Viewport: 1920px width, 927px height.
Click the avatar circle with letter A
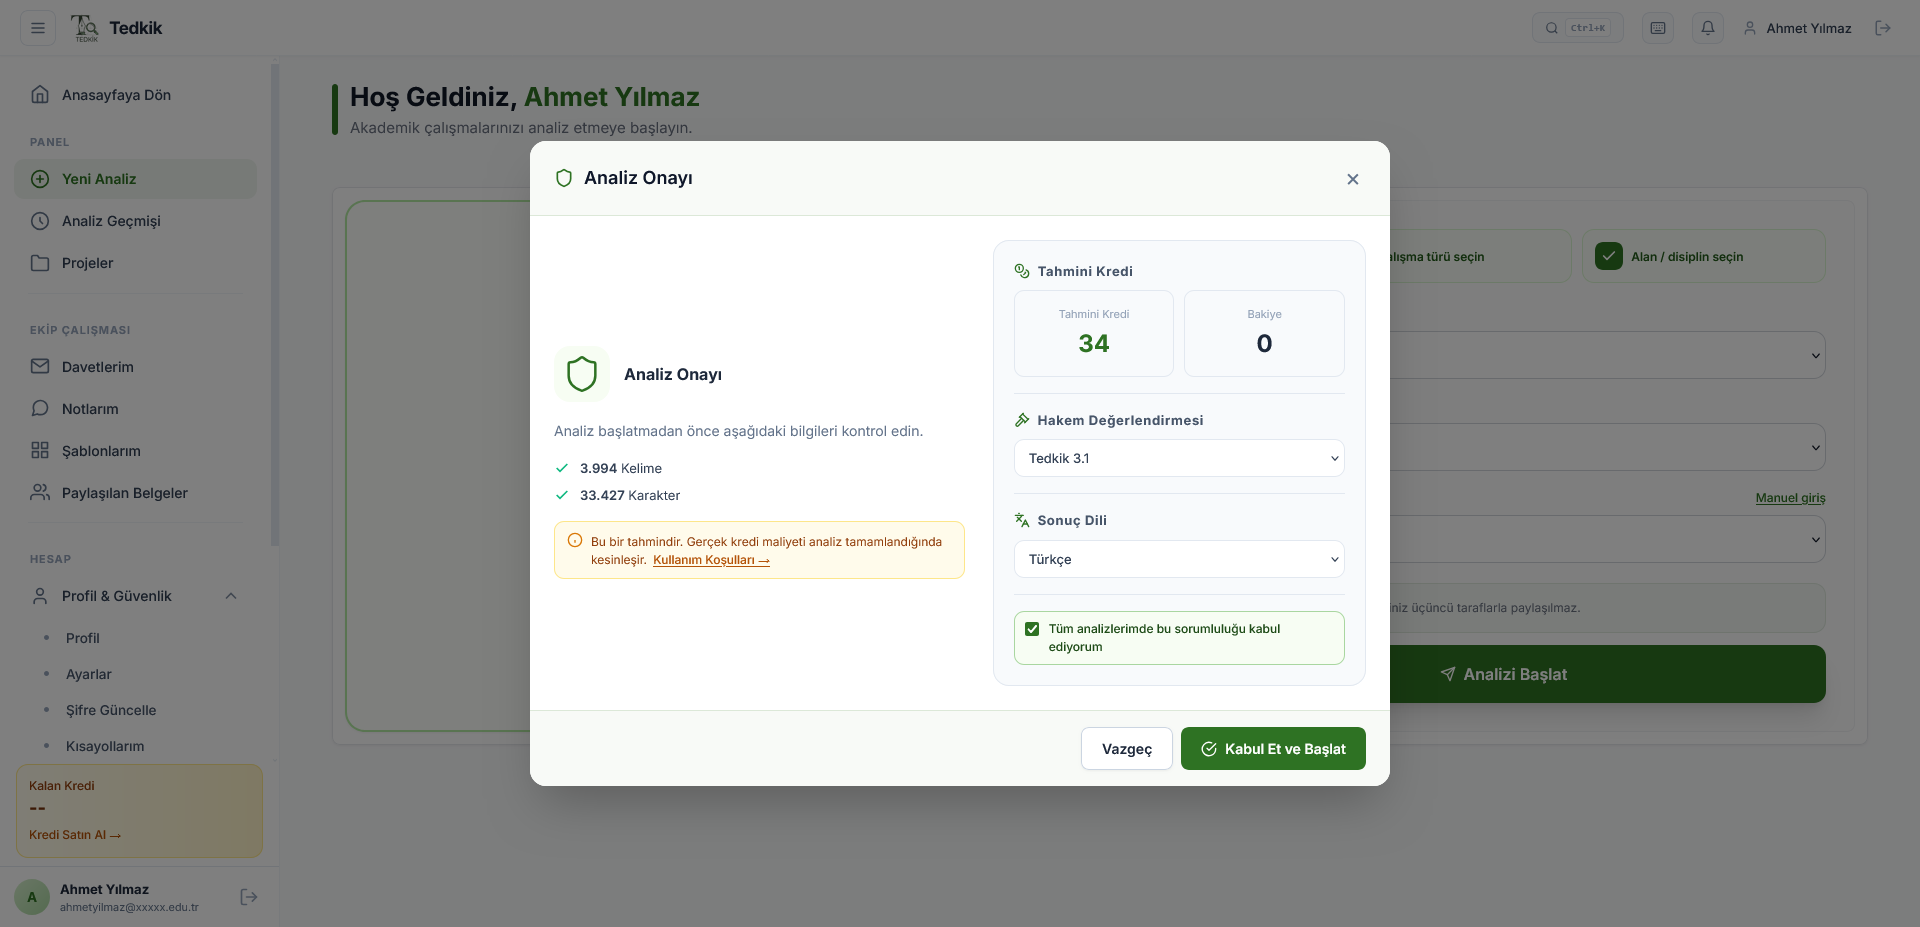[32, 897]
